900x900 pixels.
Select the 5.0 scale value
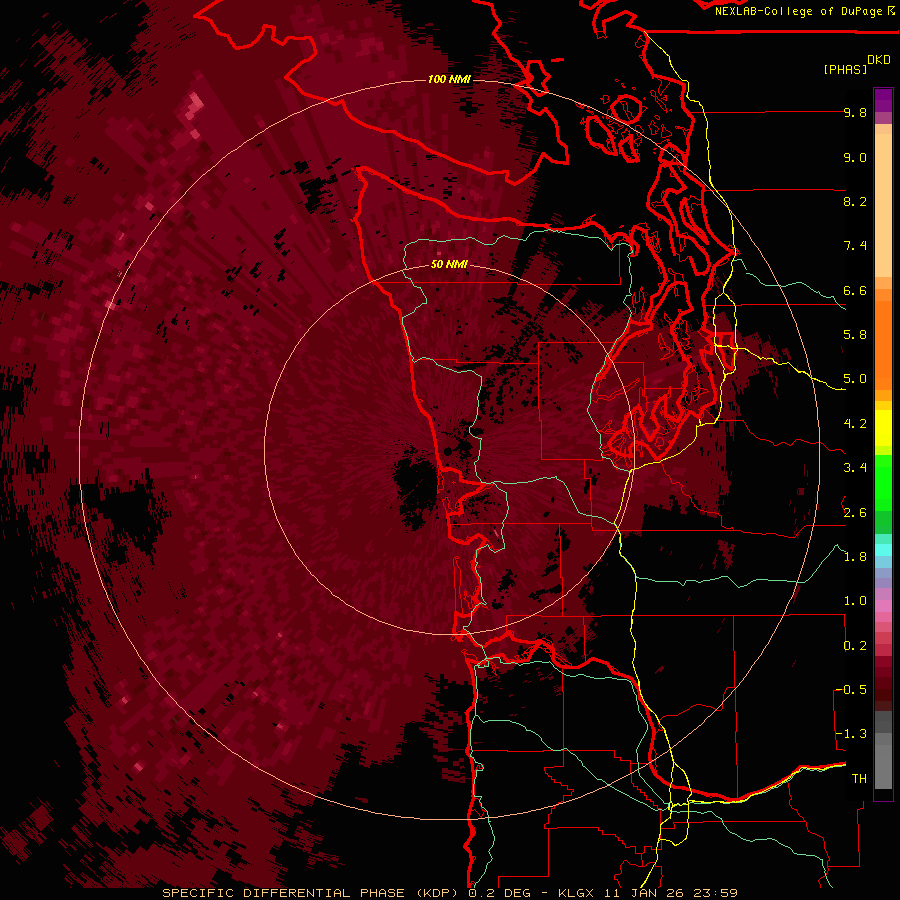tap(855, 379)
